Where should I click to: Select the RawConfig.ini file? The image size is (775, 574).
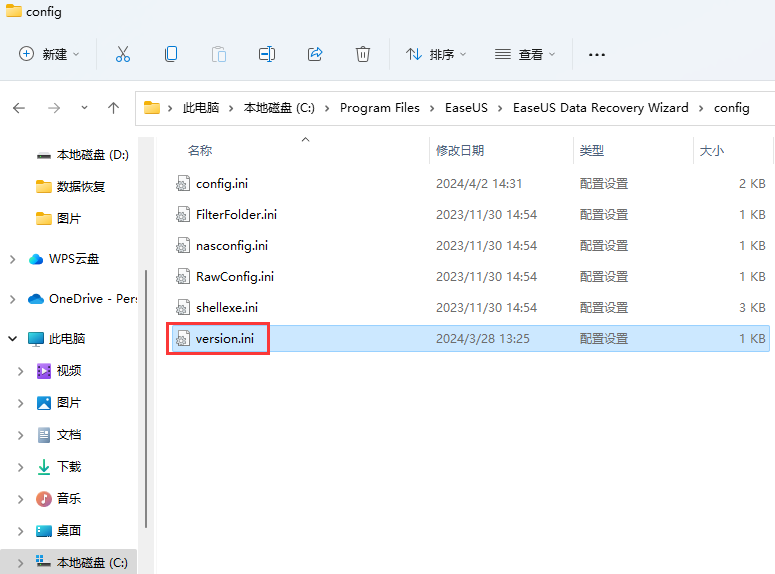[x=471, y=277]
